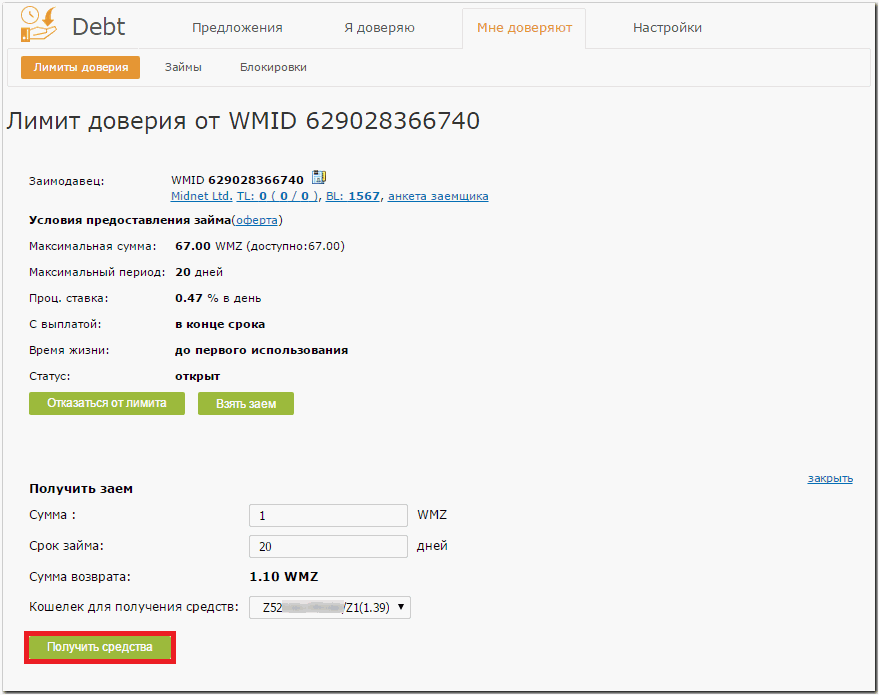Open the Настройки tab
Screen dimensions: 879x695
[x=667, y=27]
